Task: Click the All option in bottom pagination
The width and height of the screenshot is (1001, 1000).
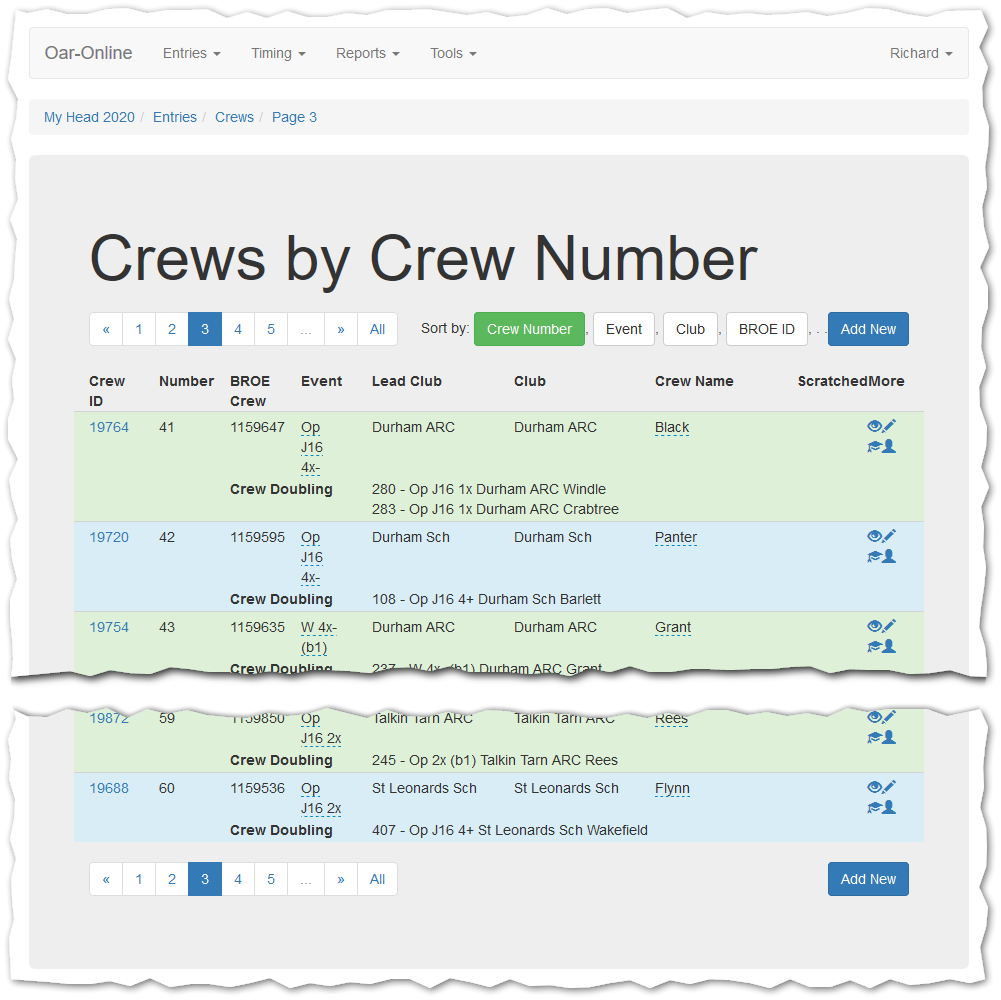Action: click(377, 879)
